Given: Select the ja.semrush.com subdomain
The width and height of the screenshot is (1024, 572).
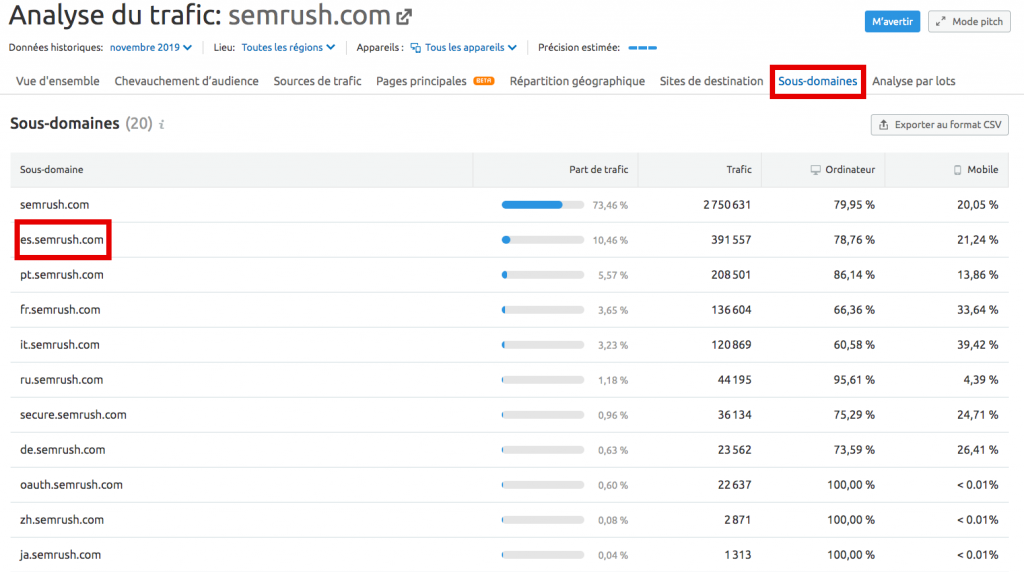Looking at the screenshot, I should (60, 555).
